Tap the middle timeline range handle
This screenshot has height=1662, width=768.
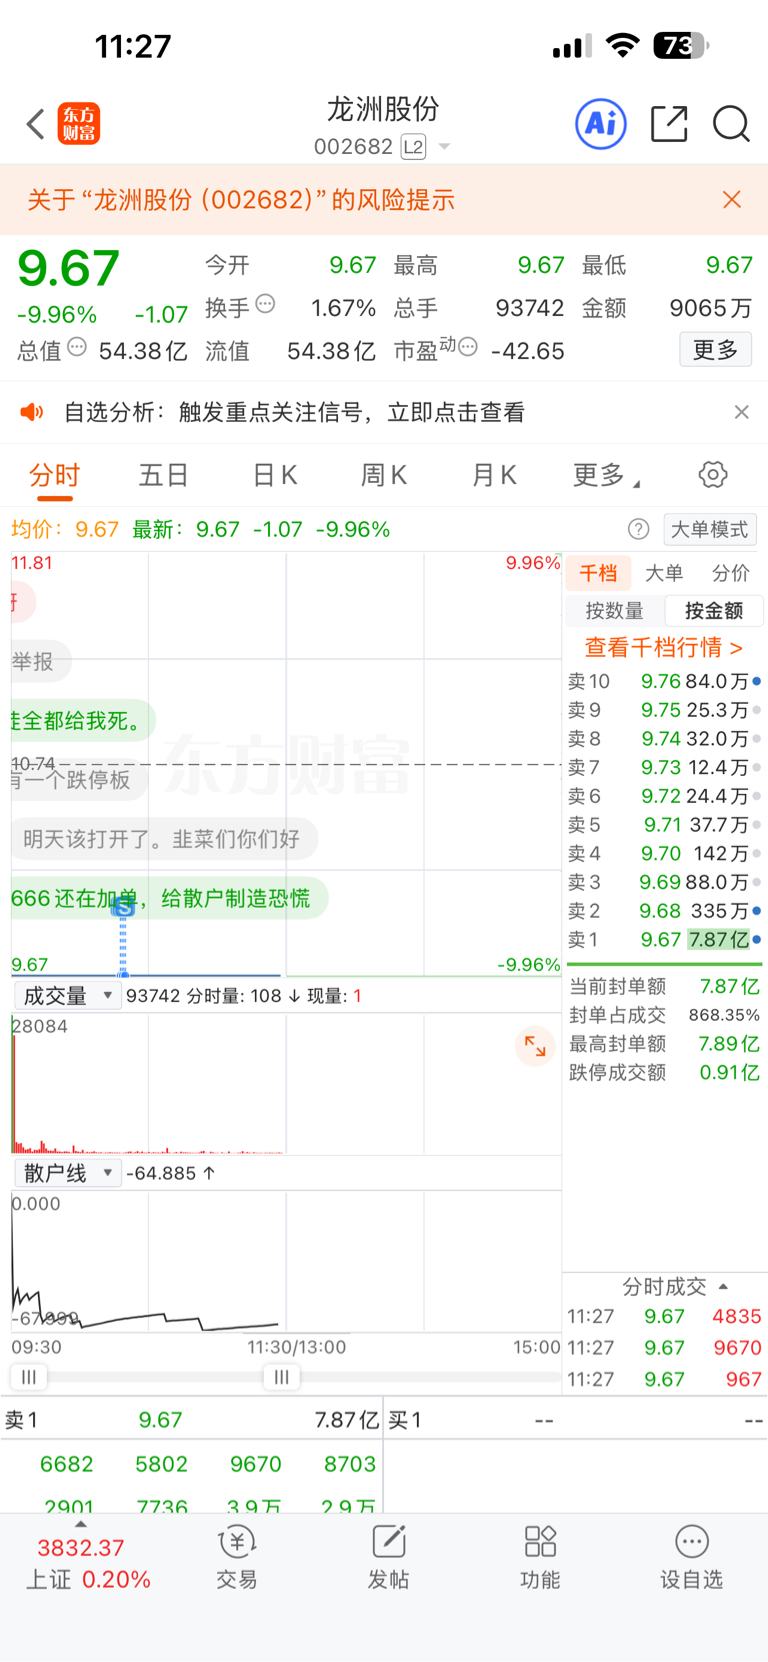[281, 1377]
